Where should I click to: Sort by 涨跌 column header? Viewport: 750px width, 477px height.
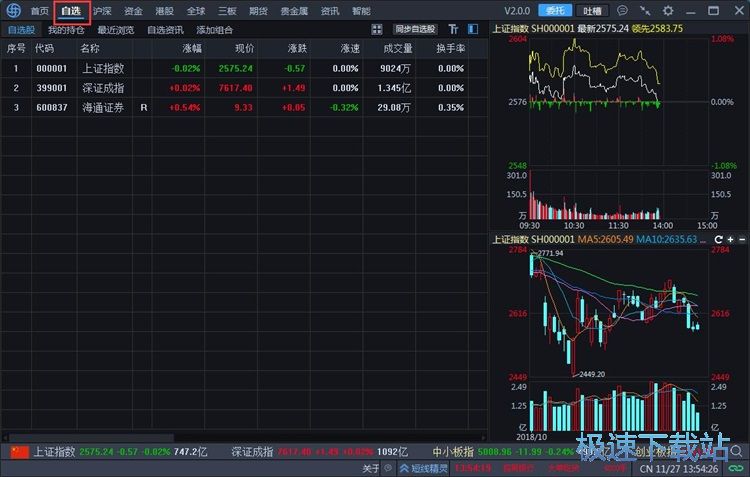tap(297, 48)
